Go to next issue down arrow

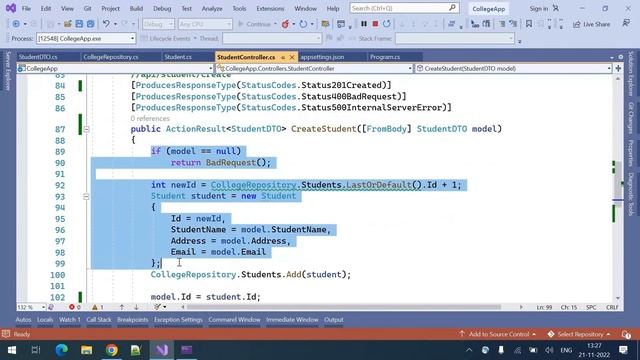[136, 307]
